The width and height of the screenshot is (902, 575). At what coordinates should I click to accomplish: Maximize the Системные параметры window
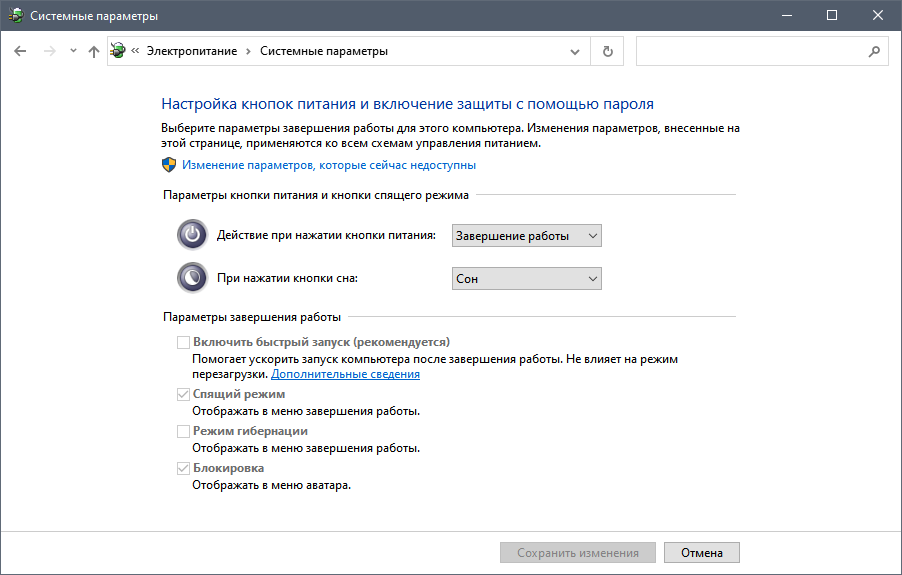tap(832, 16)
